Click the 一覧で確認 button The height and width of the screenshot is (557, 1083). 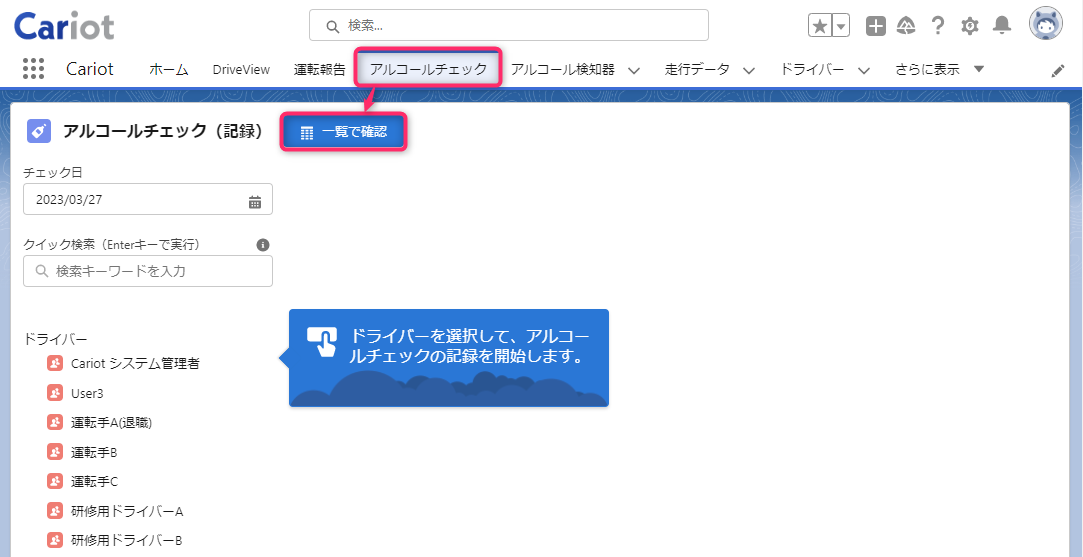pos(344,132)
